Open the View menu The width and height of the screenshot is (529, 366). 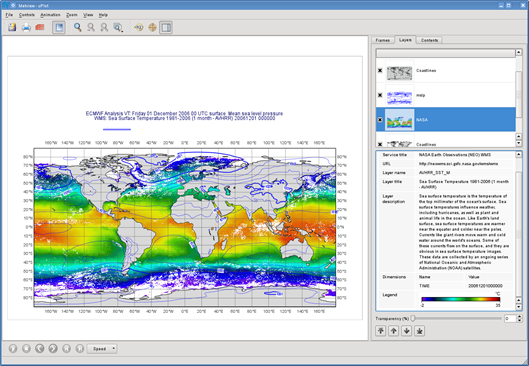88,15
